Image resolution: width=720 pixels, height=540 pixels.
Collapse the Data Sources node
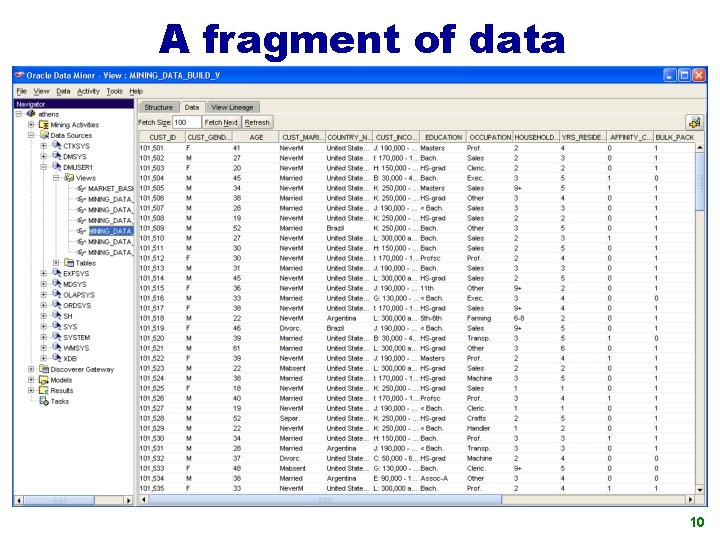coord(31,135)
